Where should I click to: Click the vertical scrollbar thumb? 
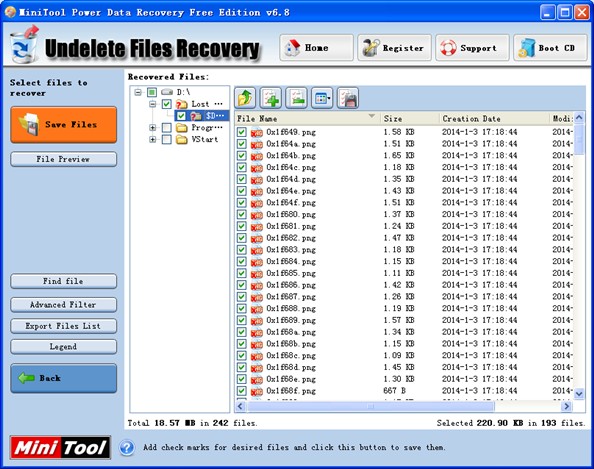pyautogui.click(x=579, y=139)
